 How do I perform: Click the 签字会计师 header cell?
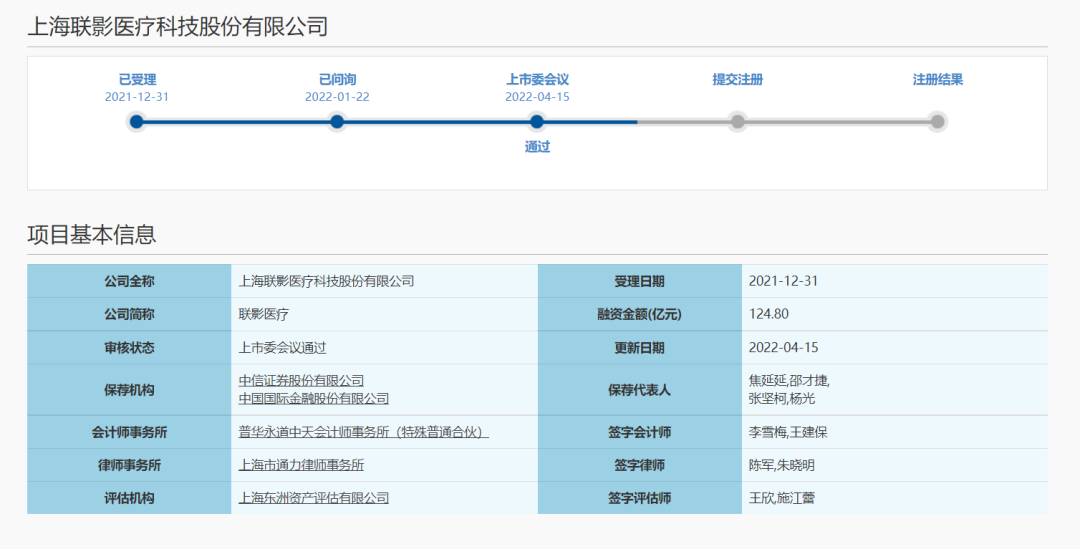640,432
